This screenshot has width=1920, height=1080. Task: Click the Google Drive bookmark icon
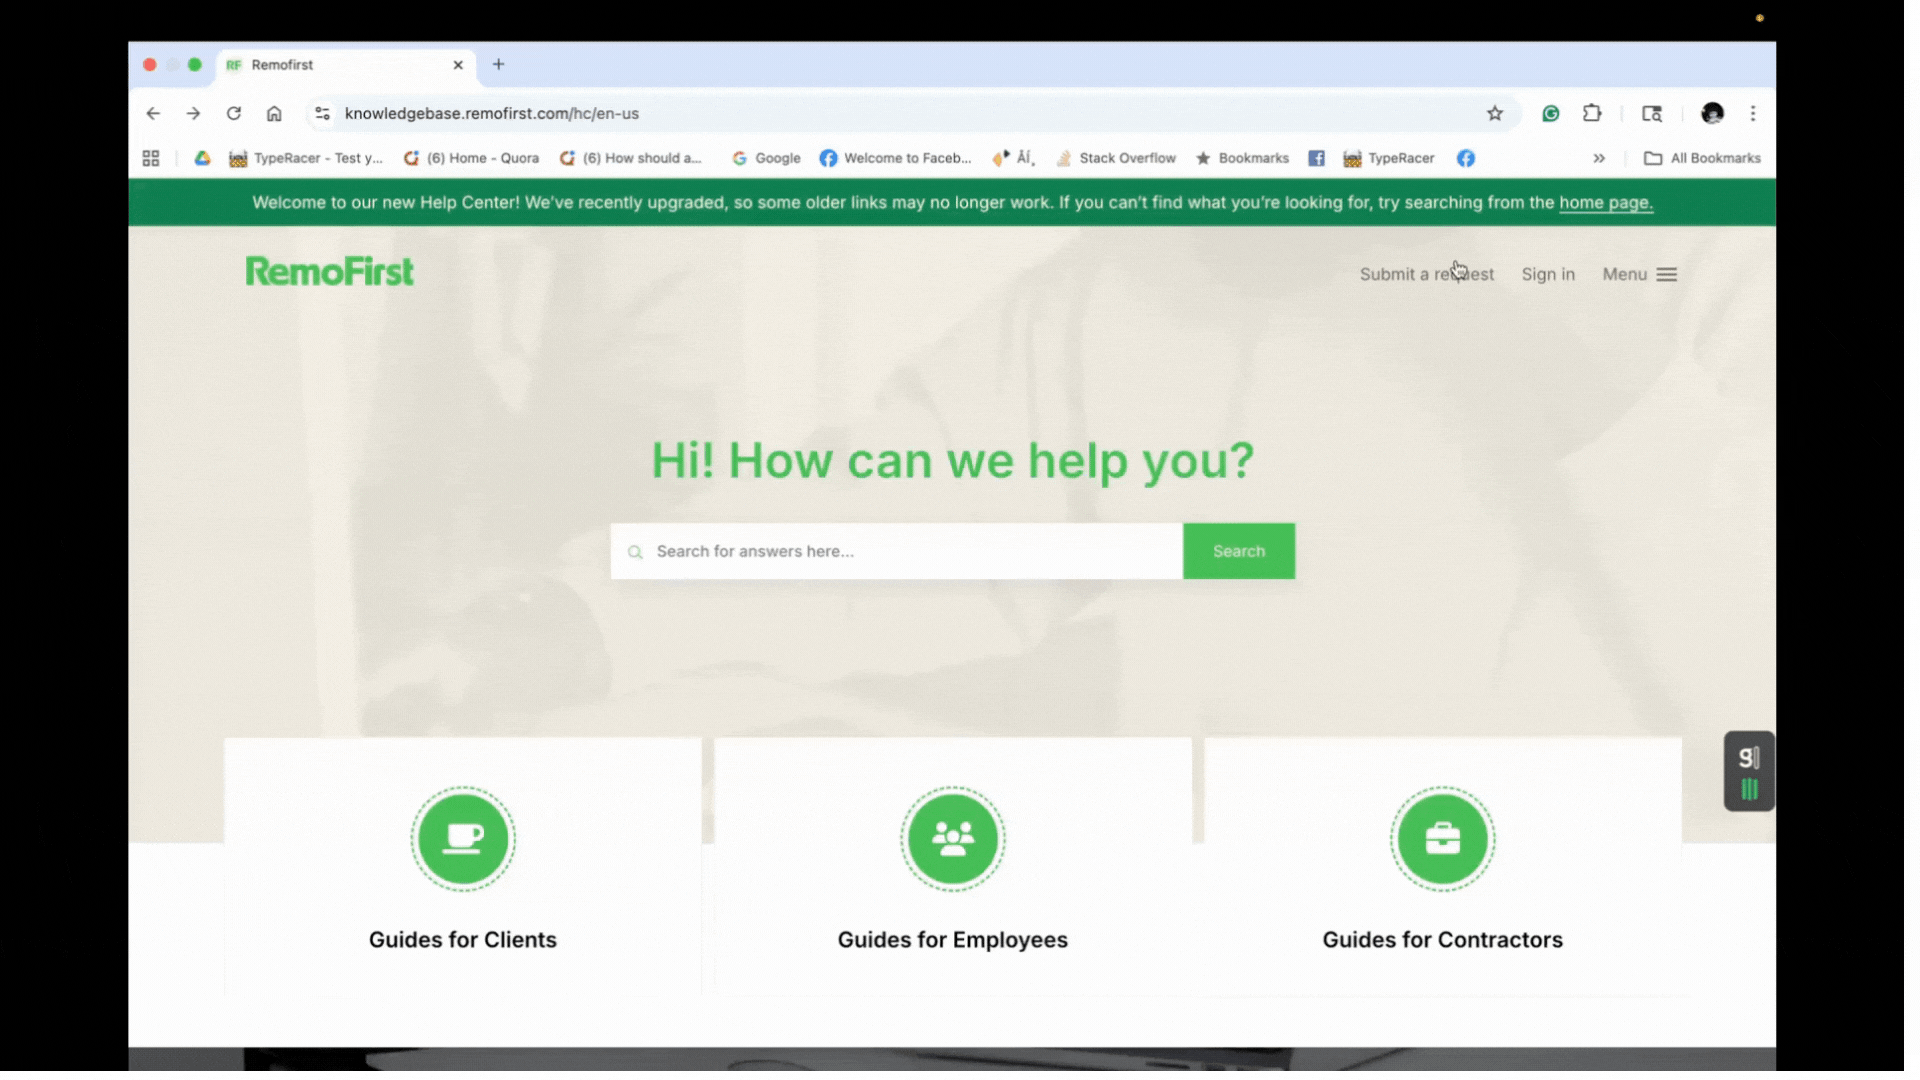coord(202,158)
